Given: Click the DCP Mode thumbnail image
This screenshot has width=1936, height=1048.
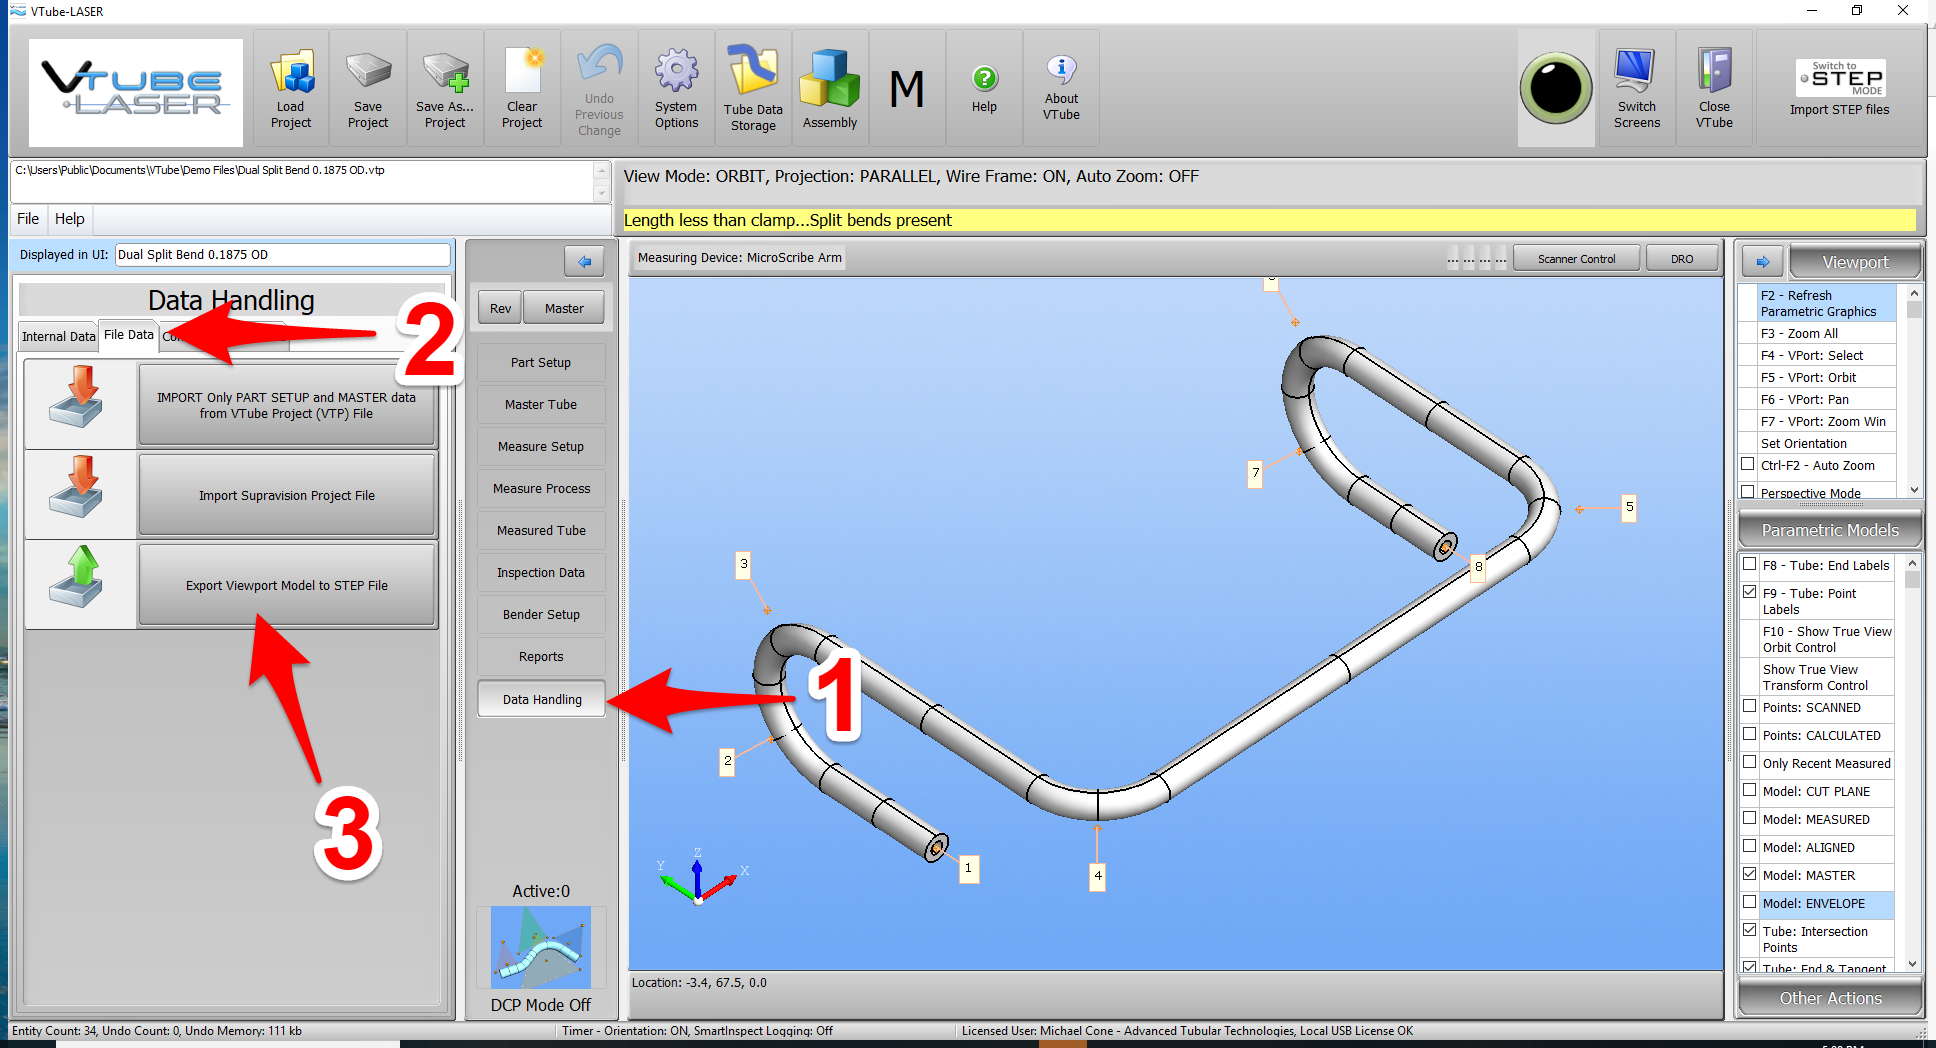Looking at the screenshot, I should 541,947.
